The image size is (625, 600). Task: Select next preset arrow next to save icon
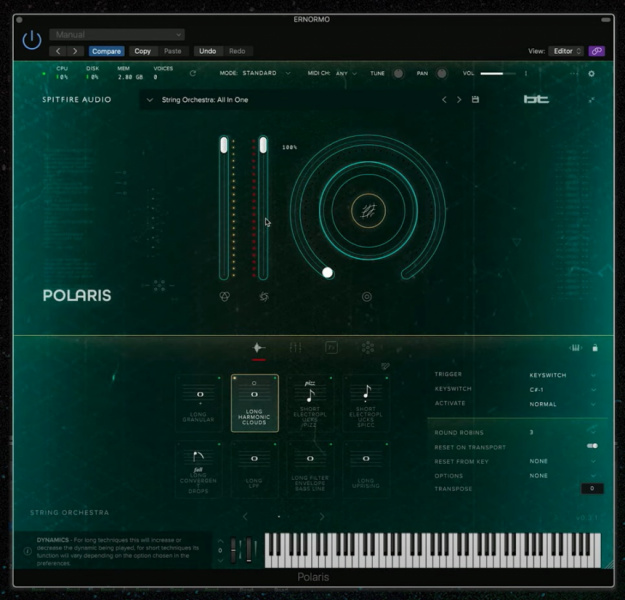[x=459, y=100]
